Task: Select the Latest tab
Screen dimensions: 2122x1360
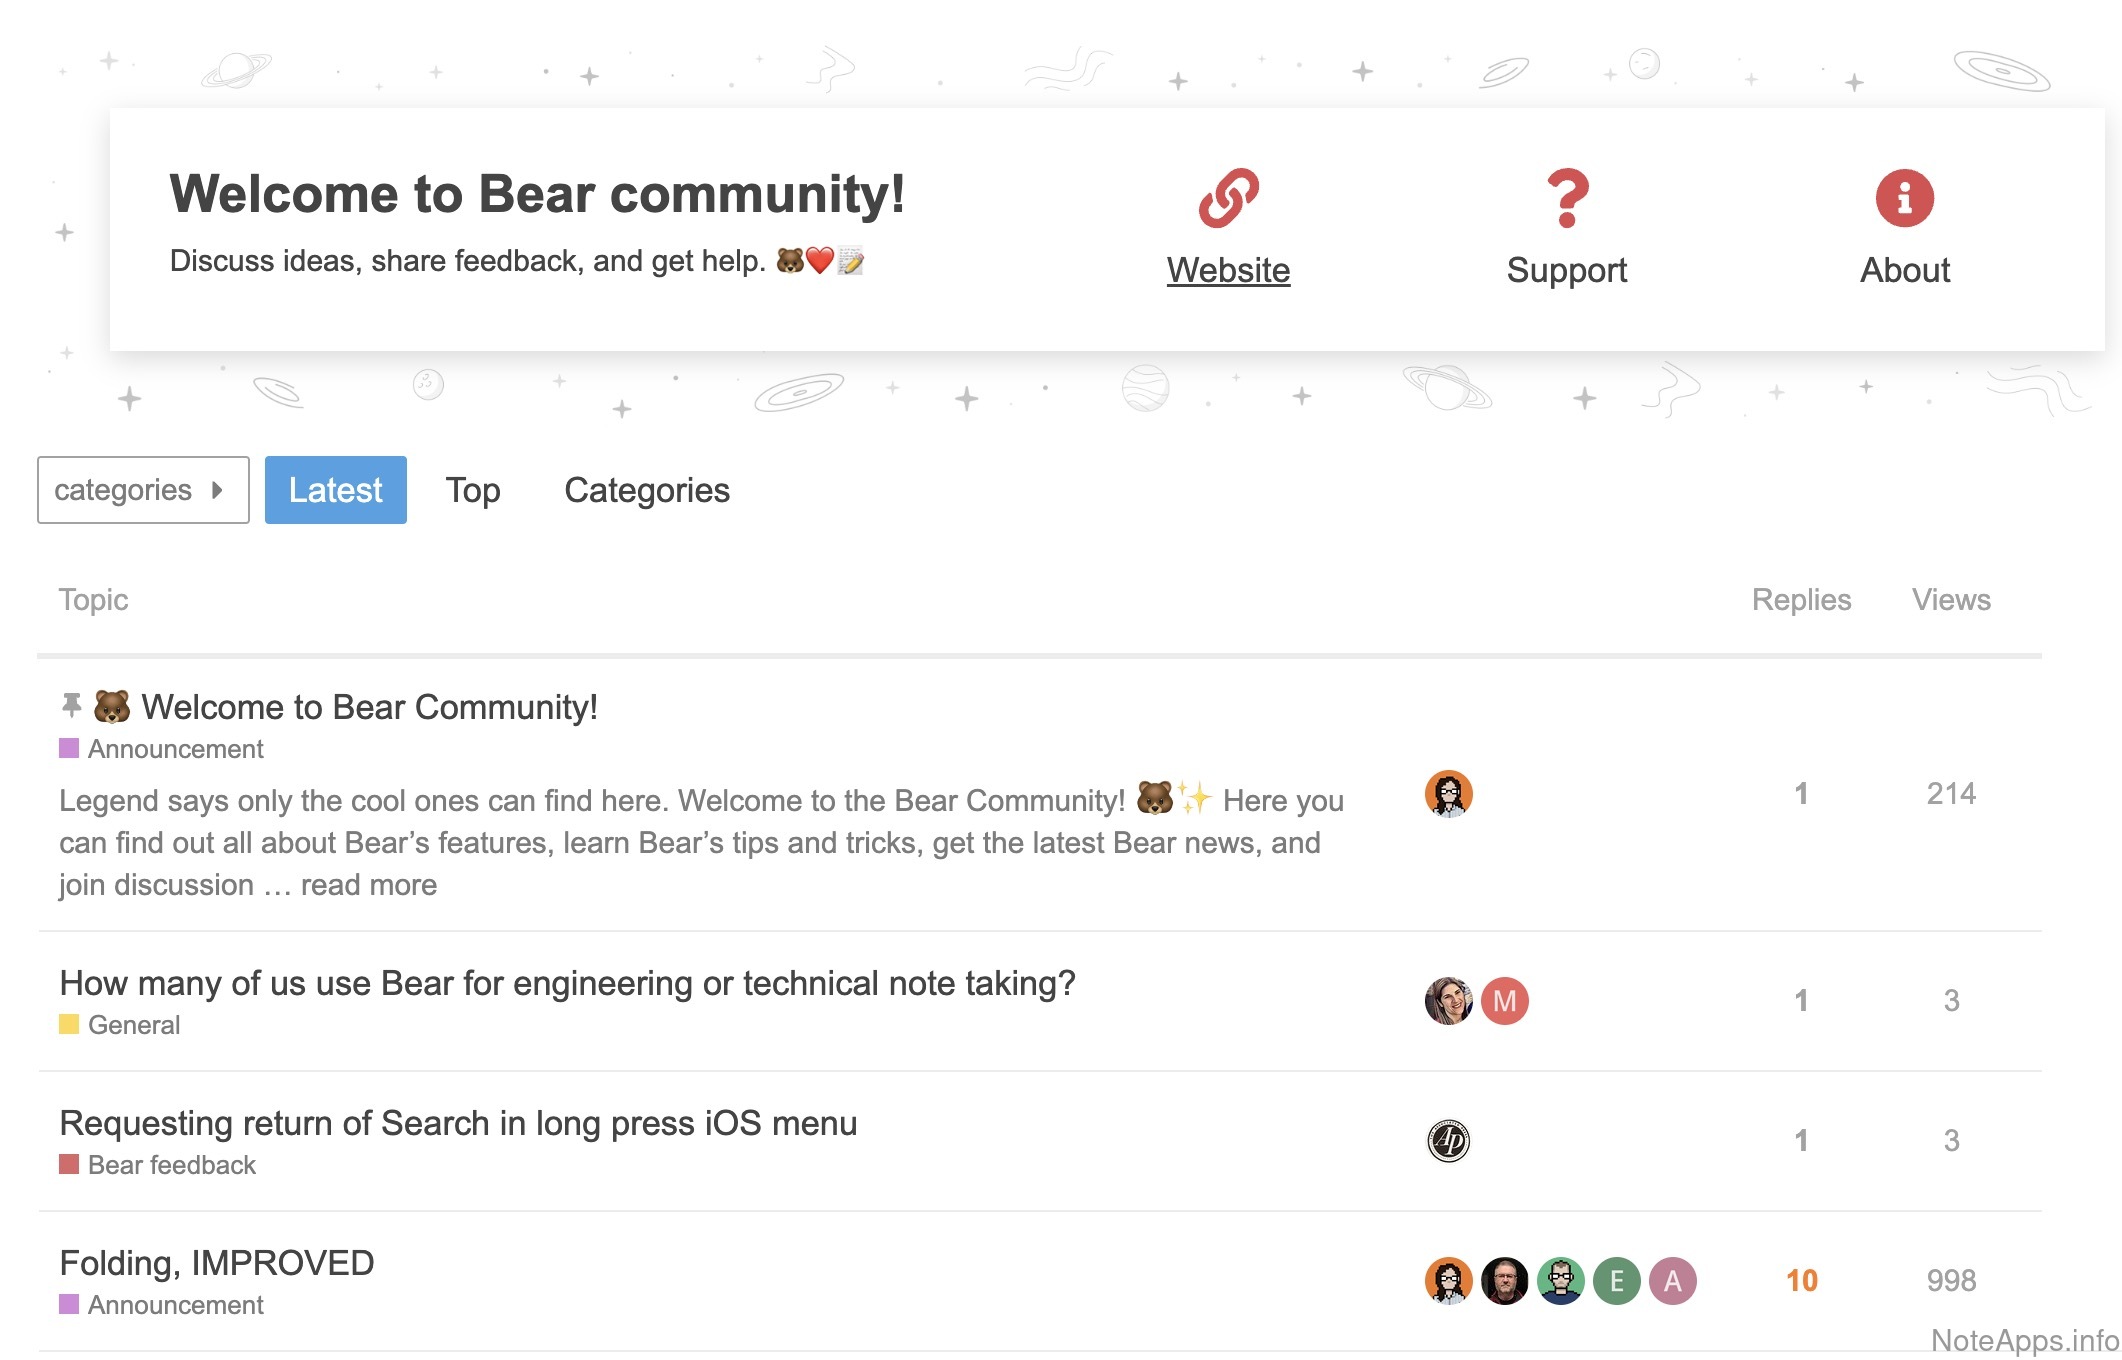Action: (x=335, y=490)
